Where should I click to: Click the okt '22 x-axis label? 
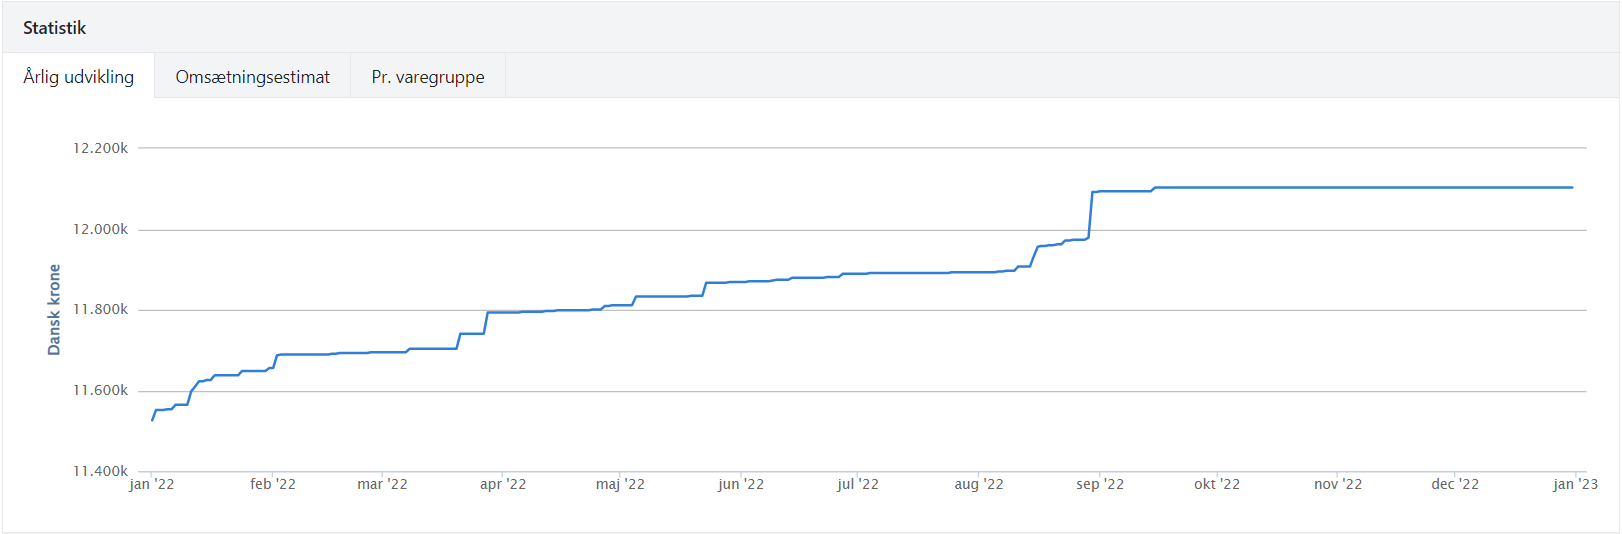[x=1217, y=484]
